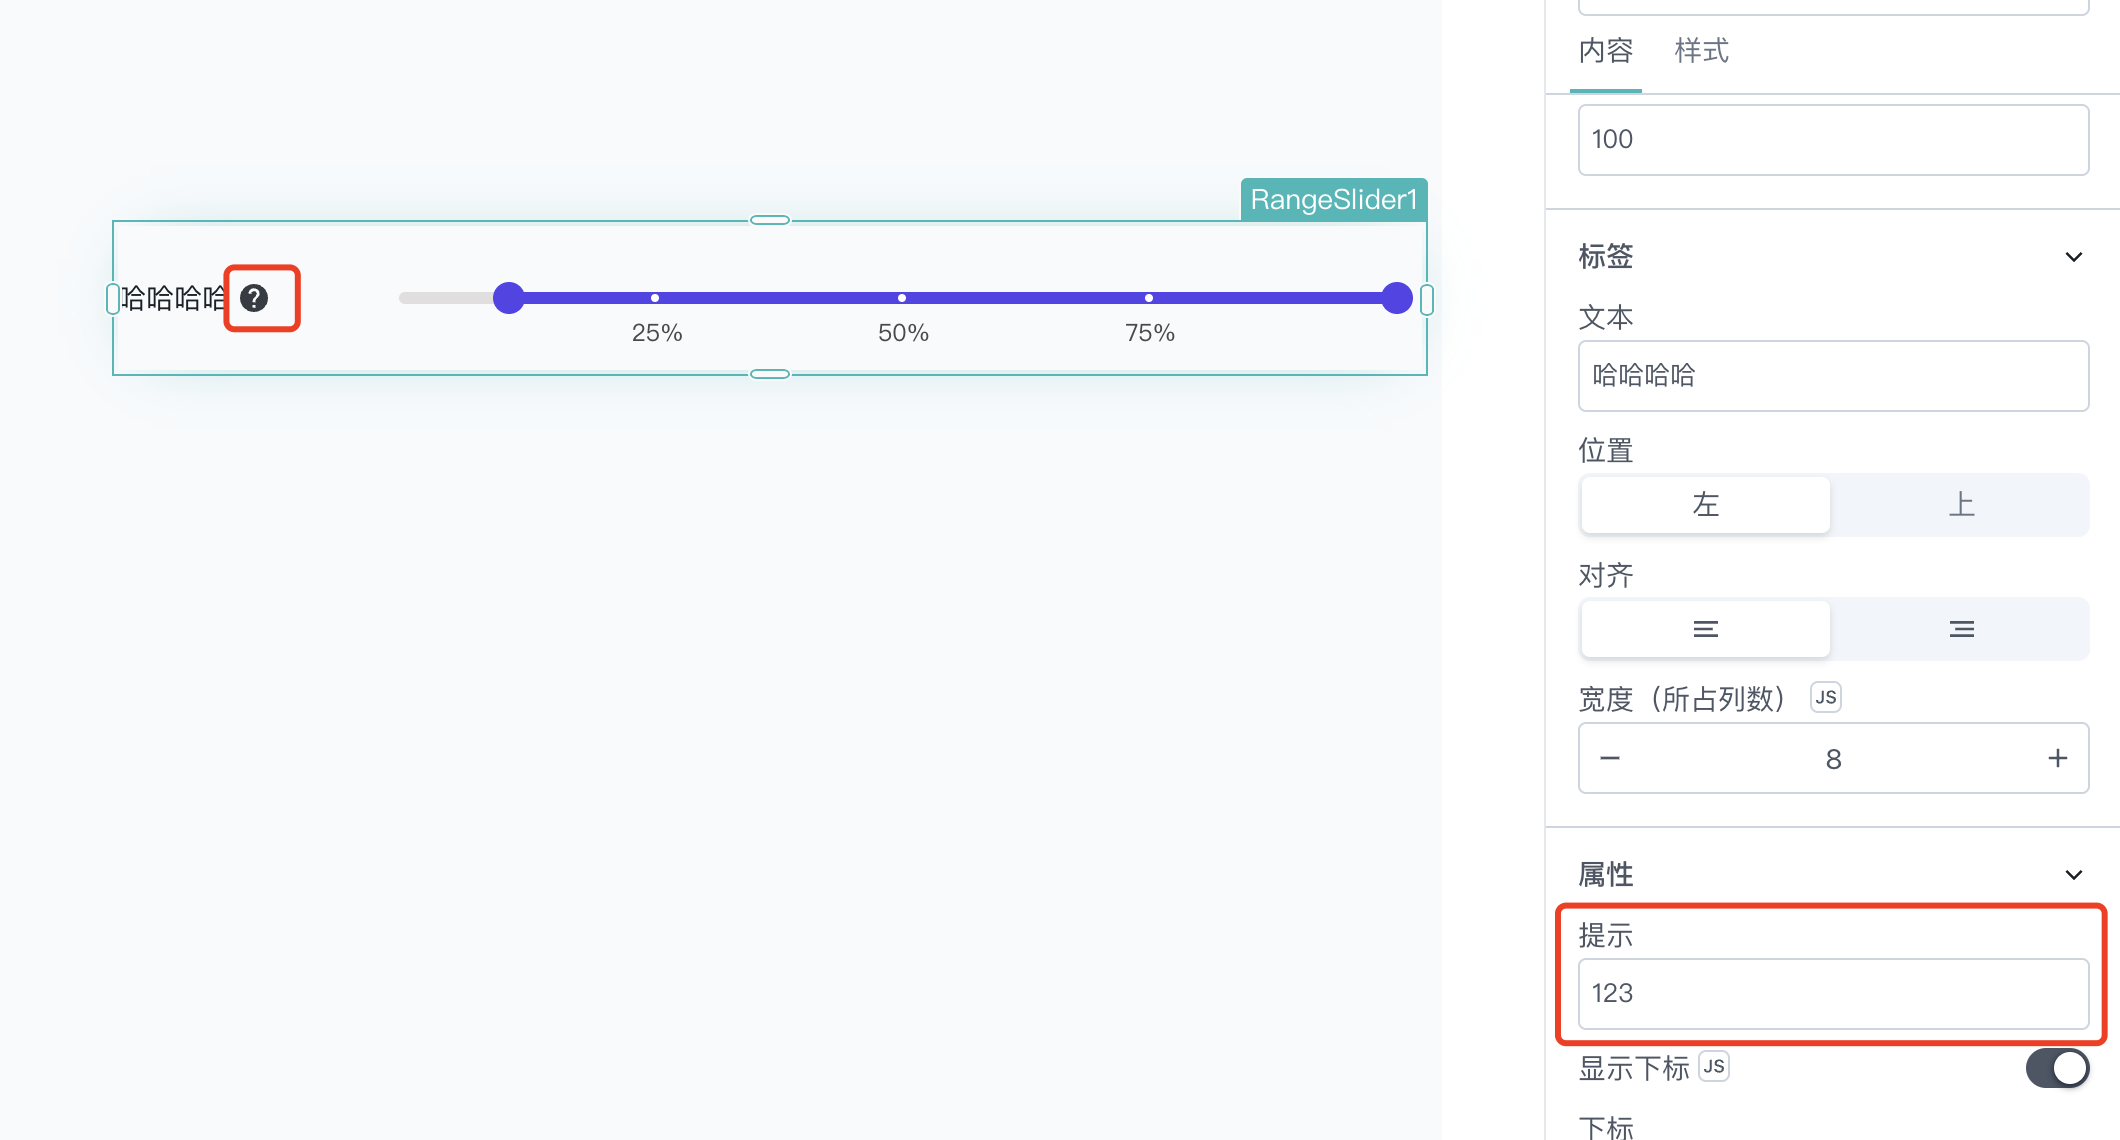Set label position to 左
The width and height of the screenshot is (2120, 1140).
(x=1706, y=505)
